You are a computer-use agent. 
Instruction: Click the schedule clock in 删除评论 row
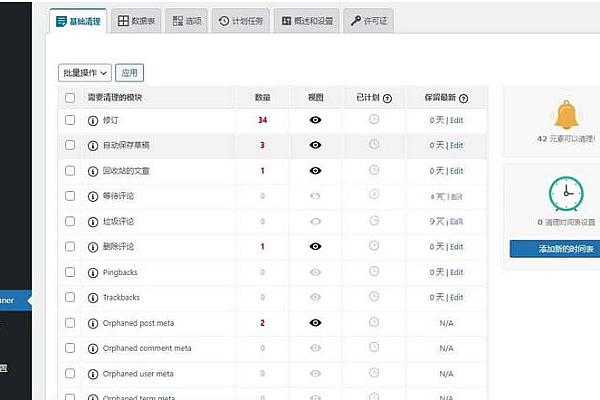tap(374, 245)
